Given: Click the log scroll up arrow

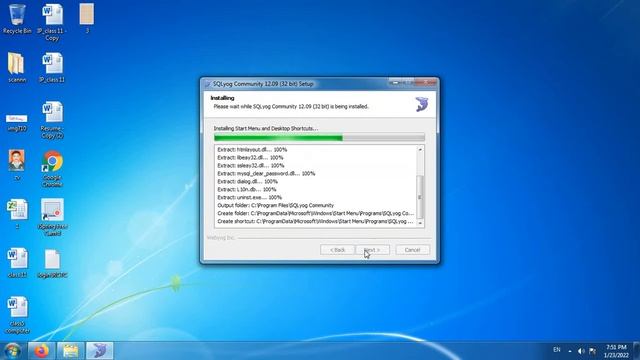Looking at the screenshot, I should pyautogui.click(x=420, y=150).
